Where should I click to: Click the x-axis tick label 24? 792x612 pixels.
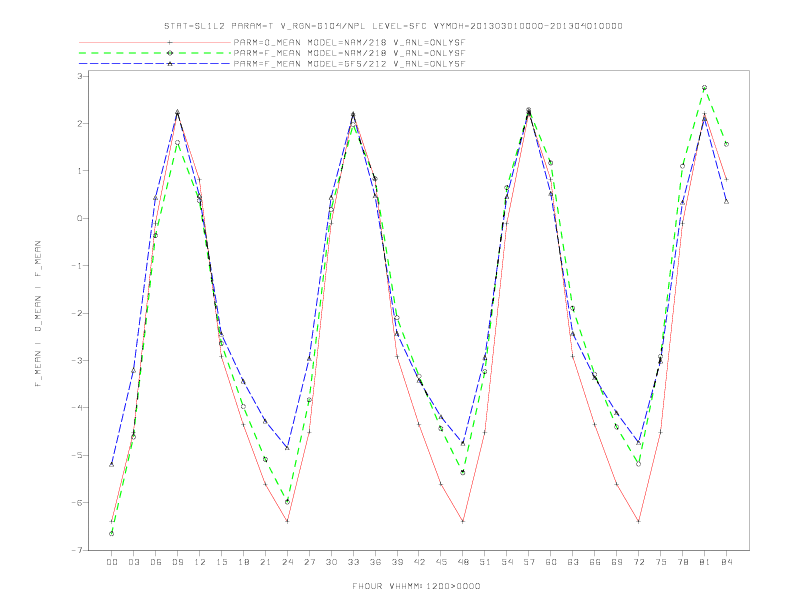[x=287, y=562]
